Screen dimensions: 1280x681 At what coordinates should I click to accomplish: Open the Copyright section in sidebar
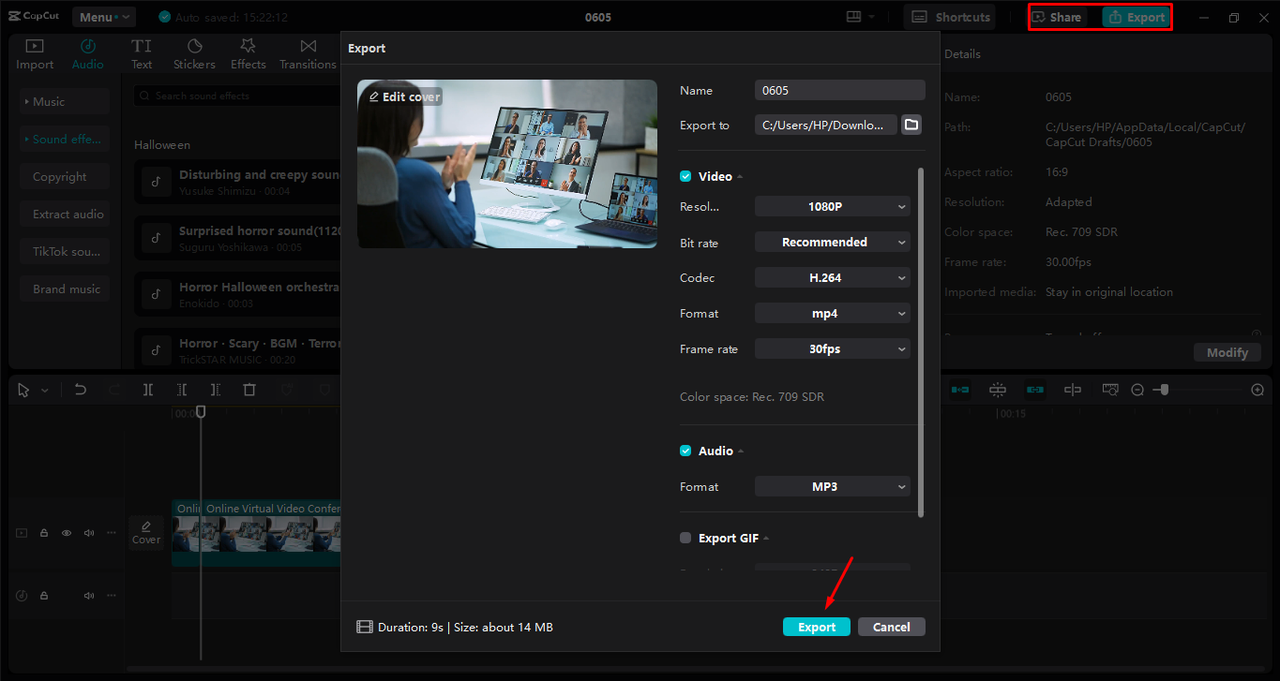64,177
